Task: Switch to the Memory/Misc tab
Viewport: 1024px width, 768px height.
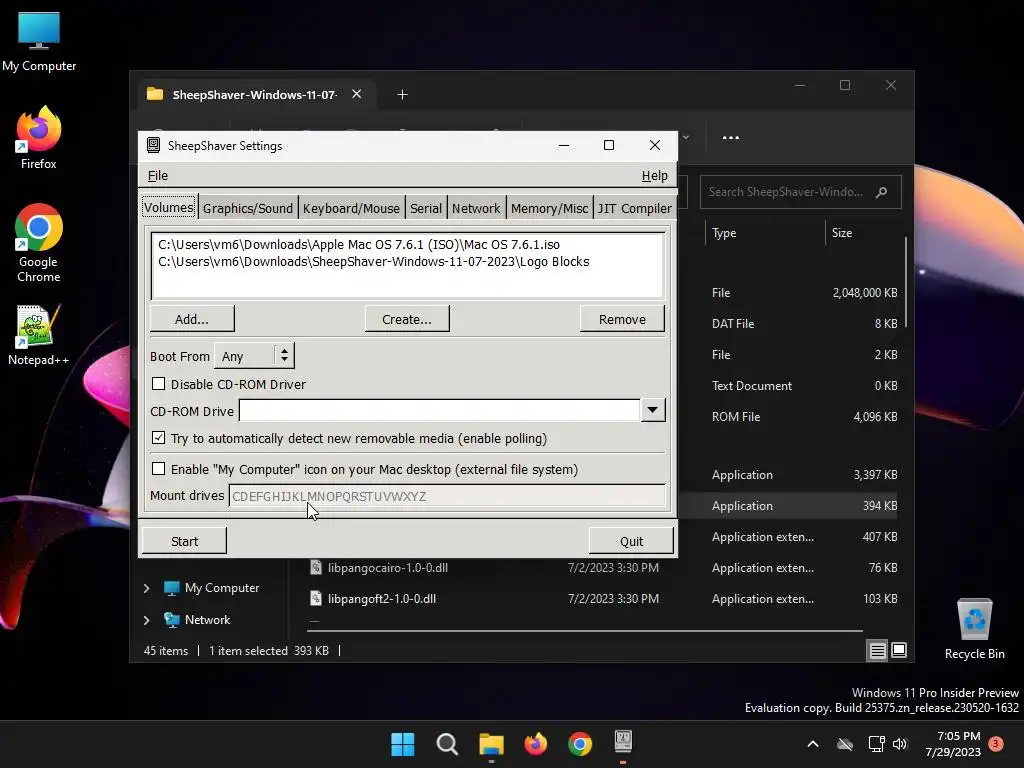Action: (549, 208)
